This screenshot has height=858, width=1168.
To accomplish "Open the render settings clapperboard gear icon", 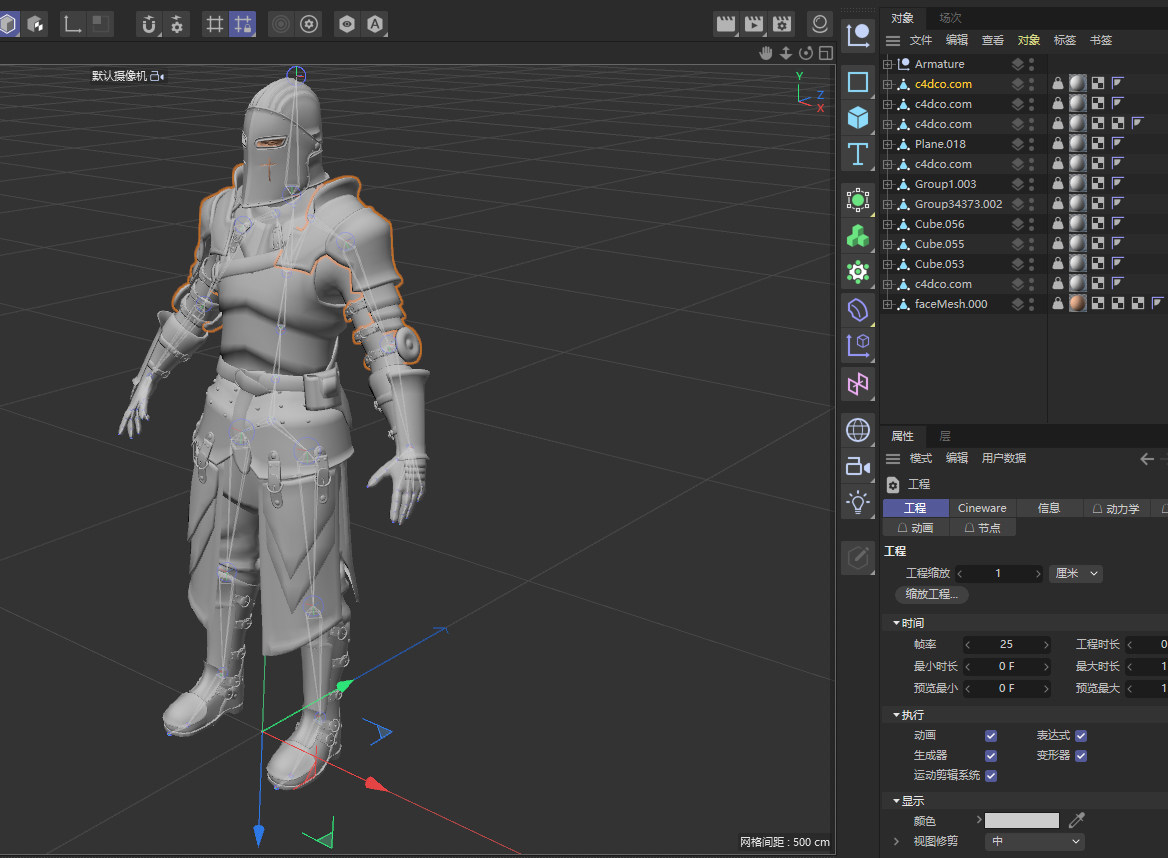I will point(781,24).
